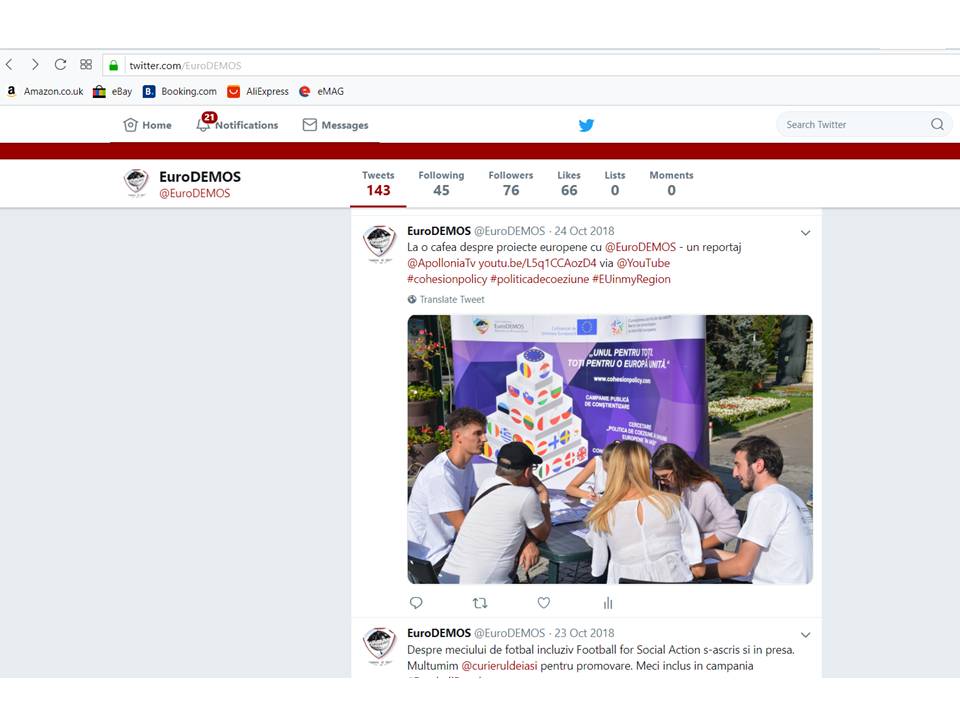Open the Messages tab
The image size is (960, 720).
336,125
